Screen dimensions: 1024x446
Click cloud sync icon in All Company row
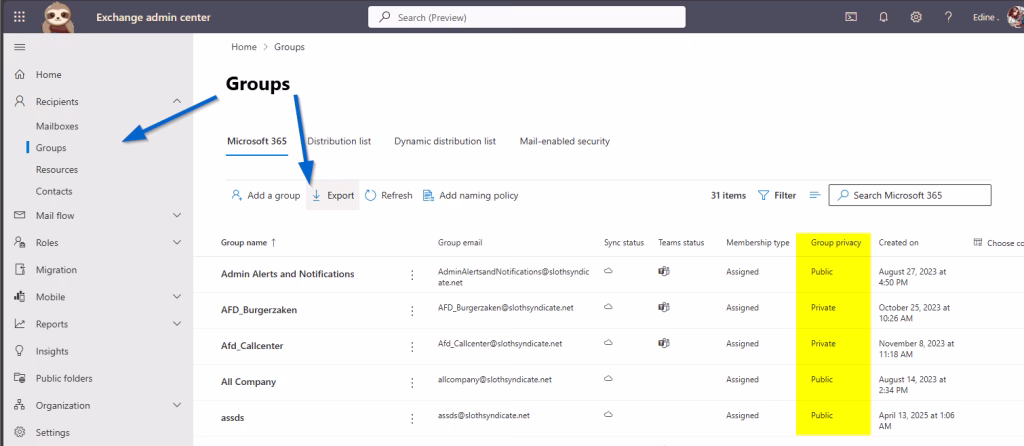coord(608,378)
